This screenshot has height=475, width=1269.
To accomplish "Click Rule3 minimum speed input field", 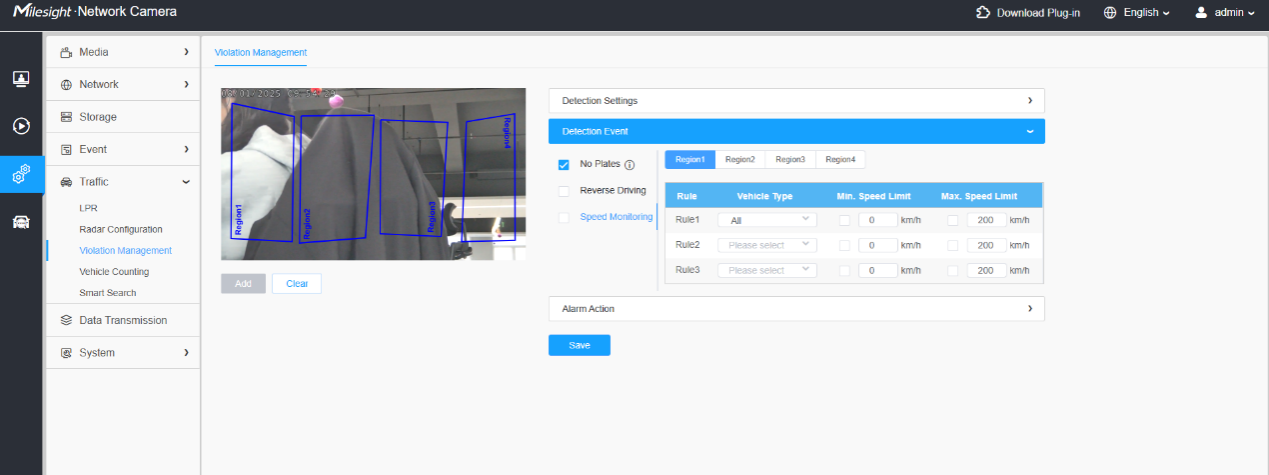I will [x=878, y=270].
